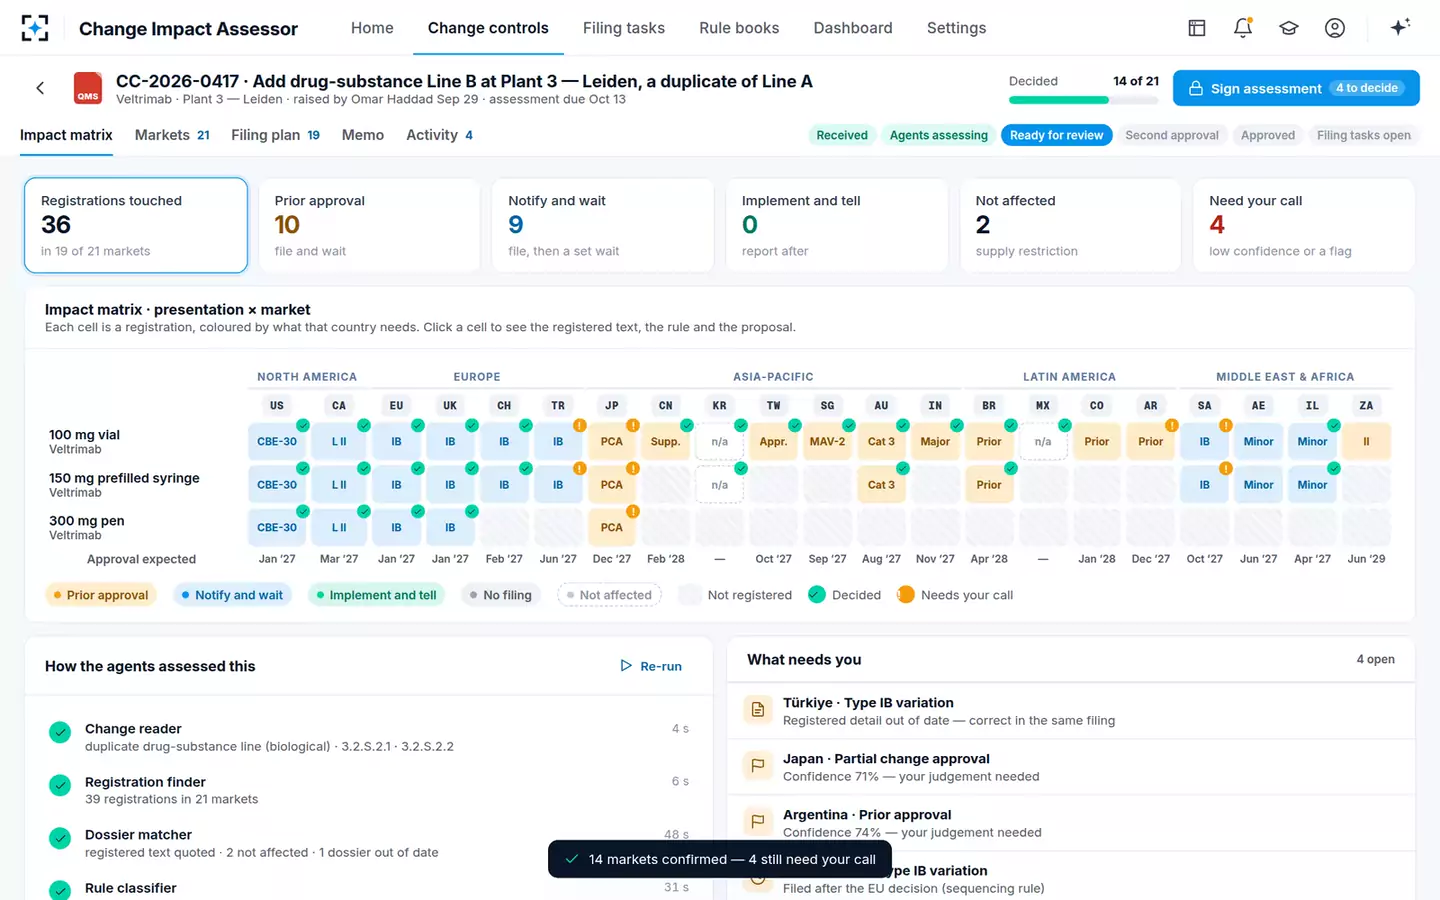The height and width of the screenshot is (900, 1440).
Task: Open the graduation cap learning icon
Action: pyautogui.click(x=1289, y=28)
